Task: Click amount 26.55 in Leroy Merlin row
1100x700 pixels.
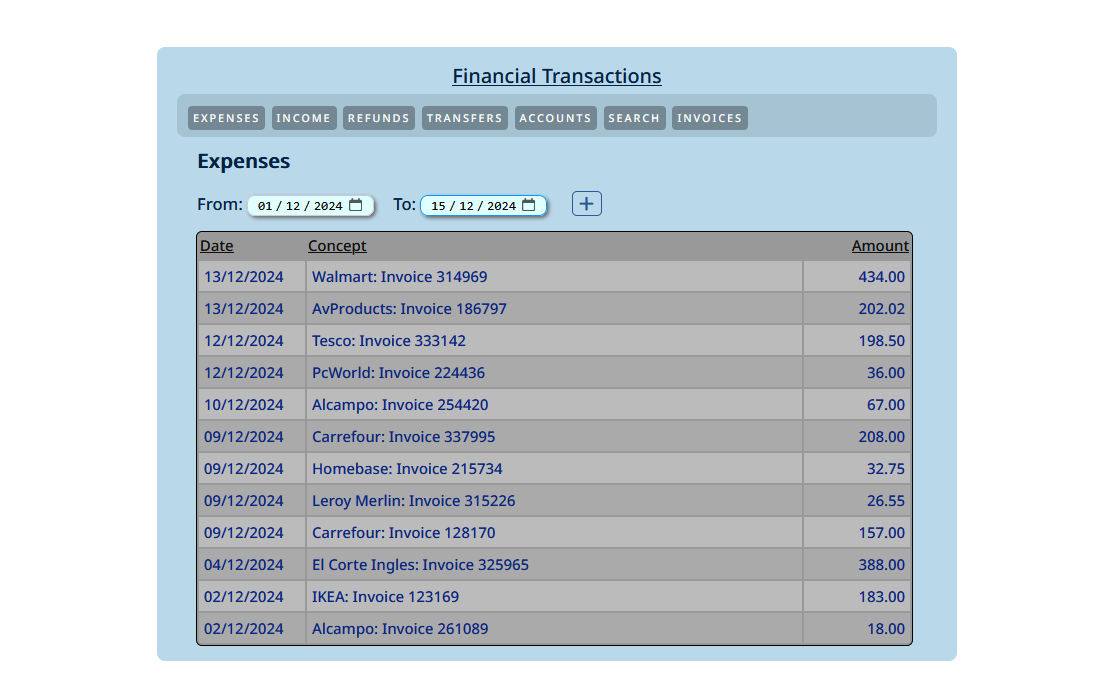Action: click(x=885, y=501)
